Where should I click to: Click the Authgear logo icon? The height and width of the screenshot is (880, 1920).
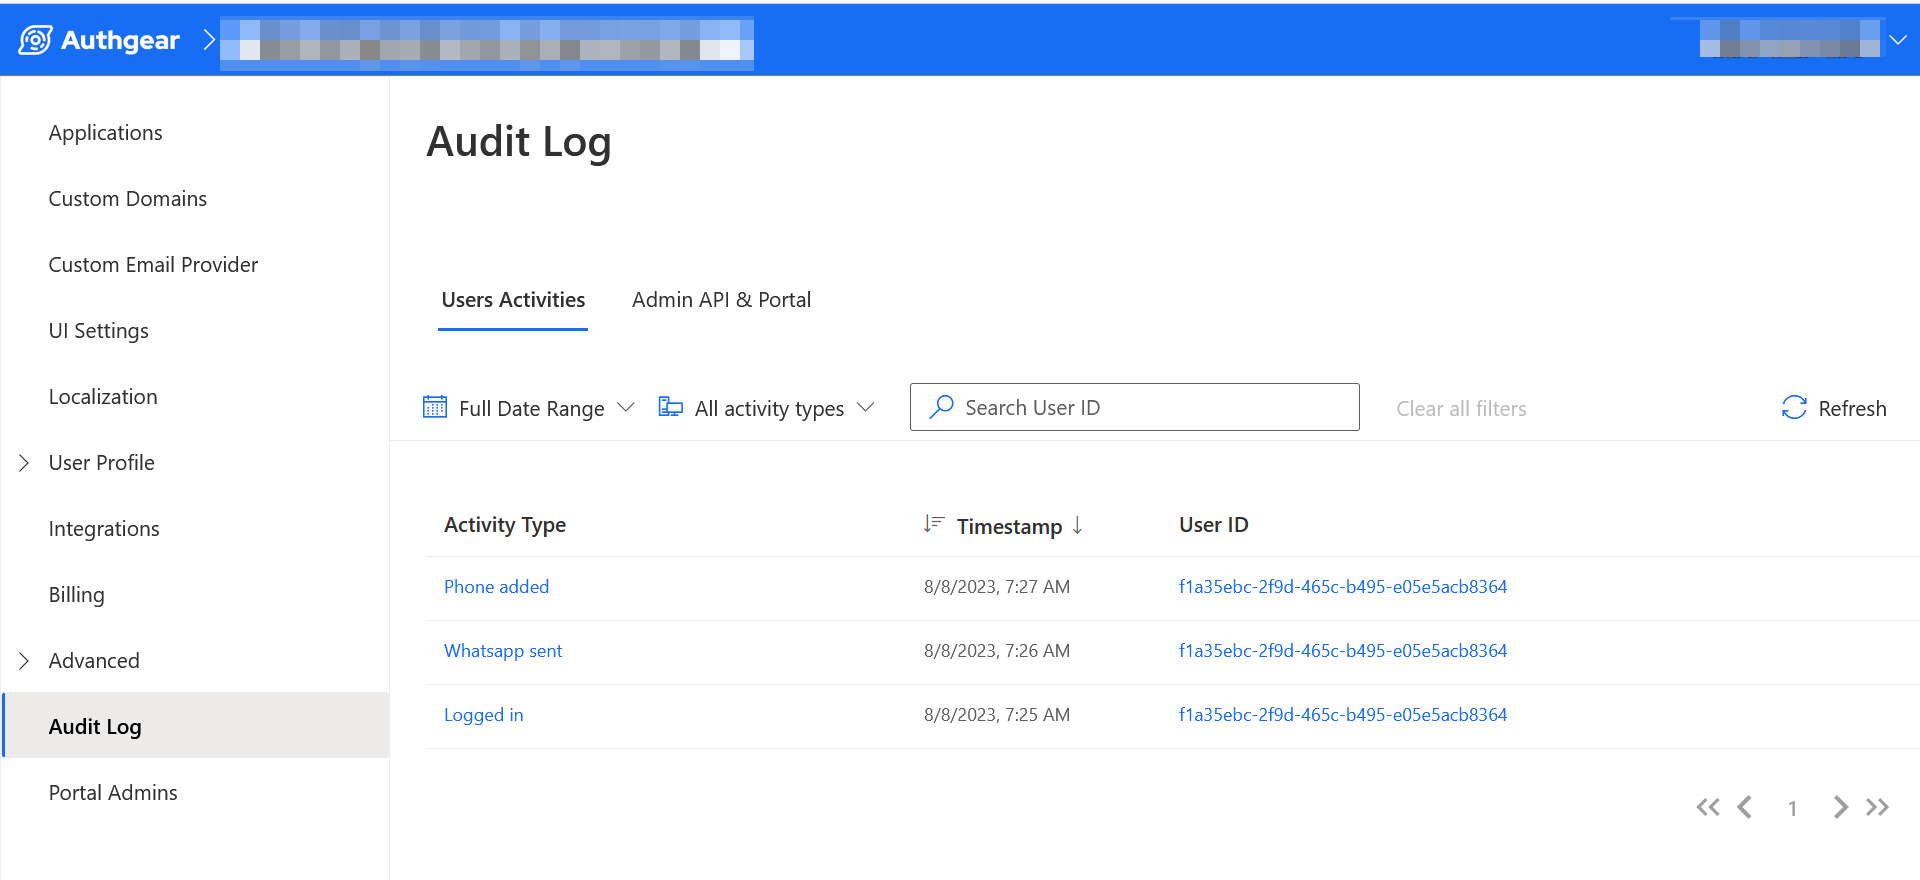36,40
